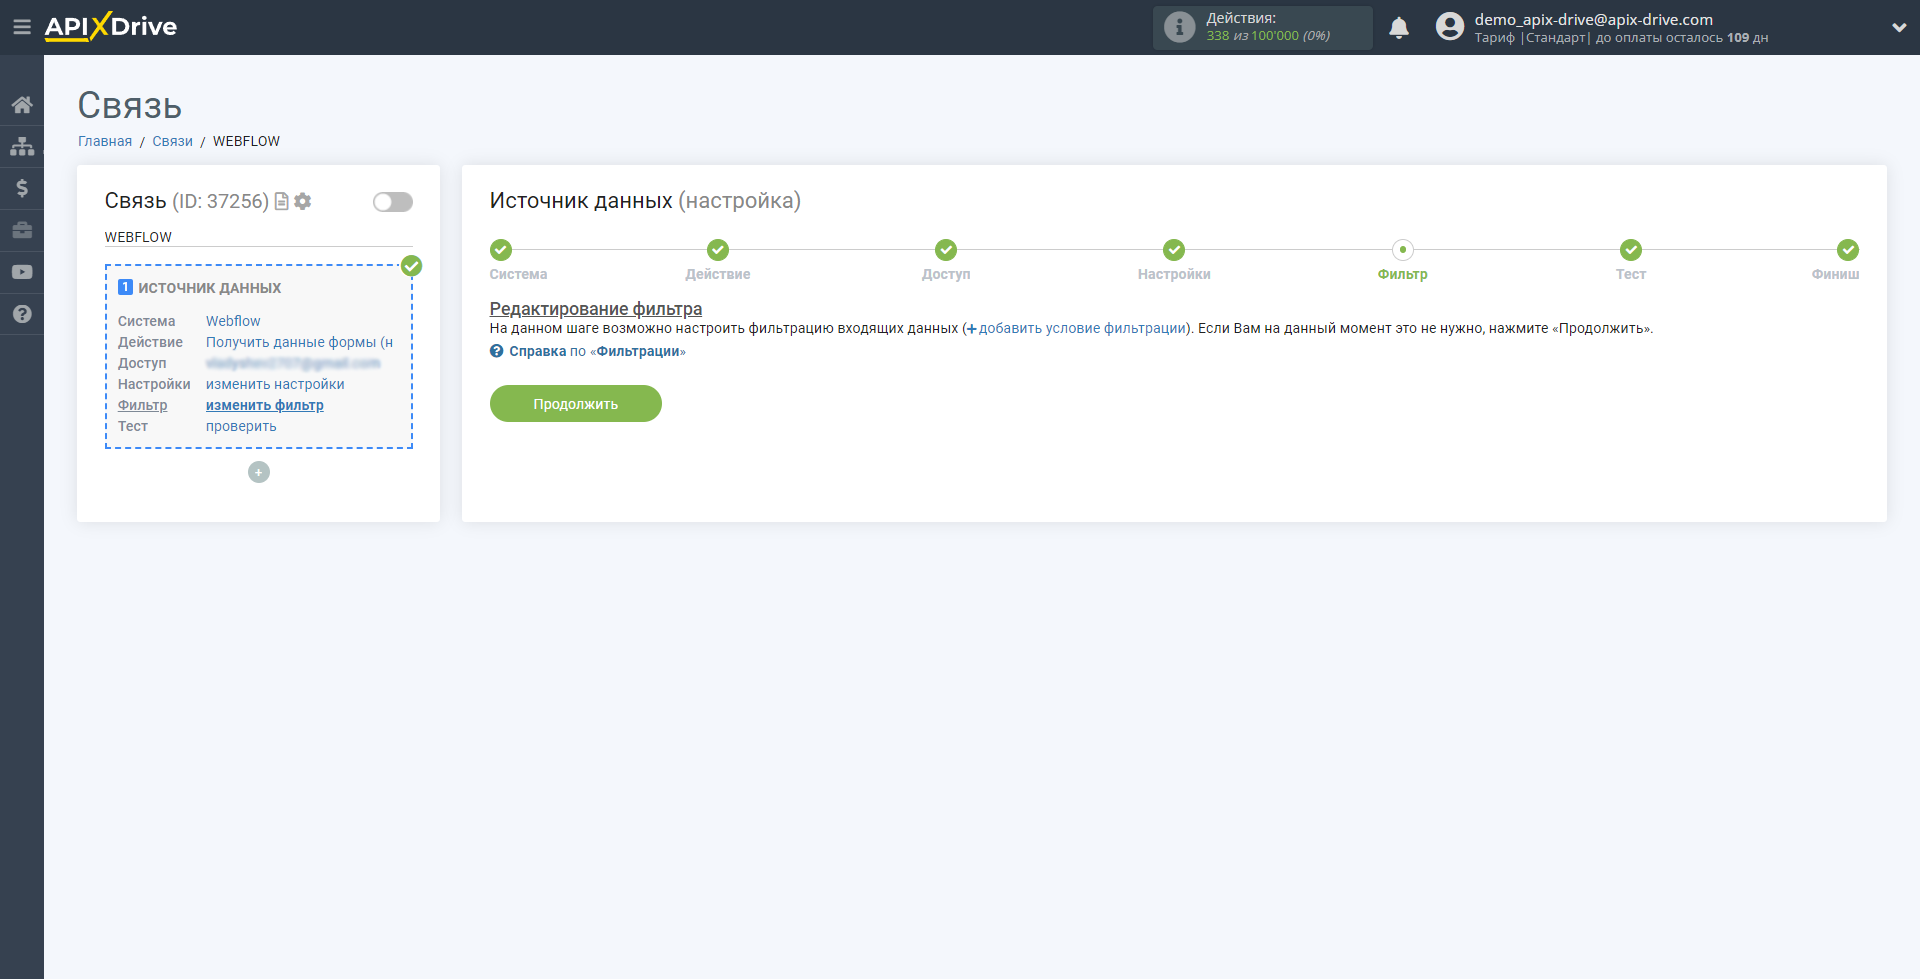The width and height of the screenshot is (1920, 979).
Task: Toggle the connection on/off switch
Action: [393, 202]
